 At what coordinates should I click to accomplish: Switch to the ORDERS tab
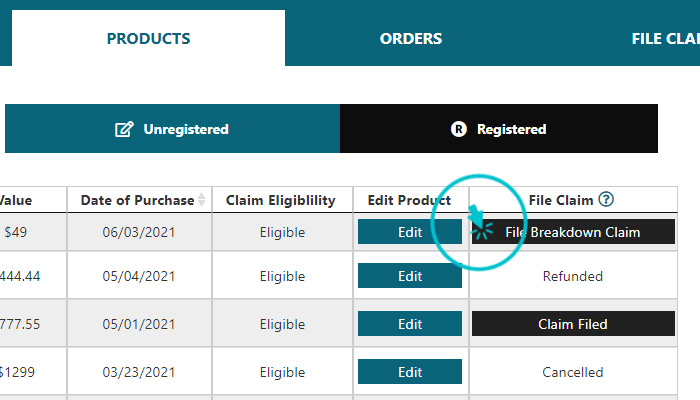411,38
